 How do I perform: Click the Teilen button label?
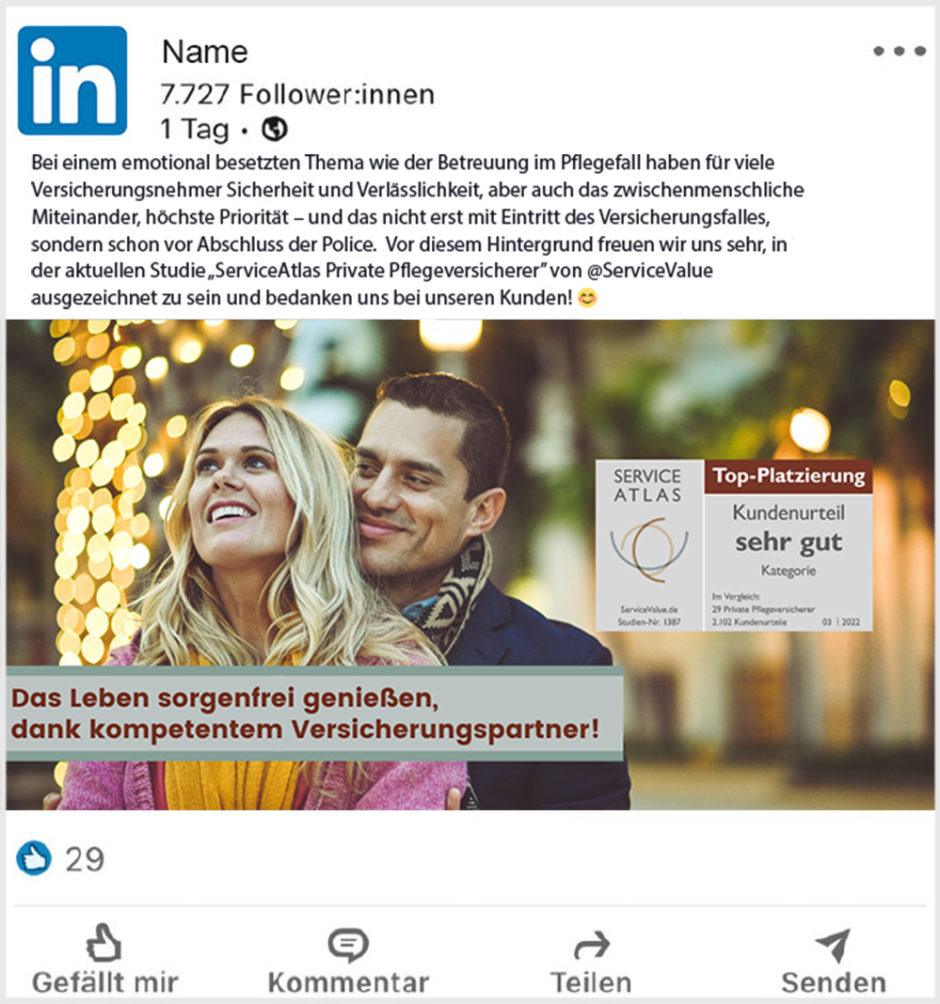pyautogui.click(x=591, y=982)
